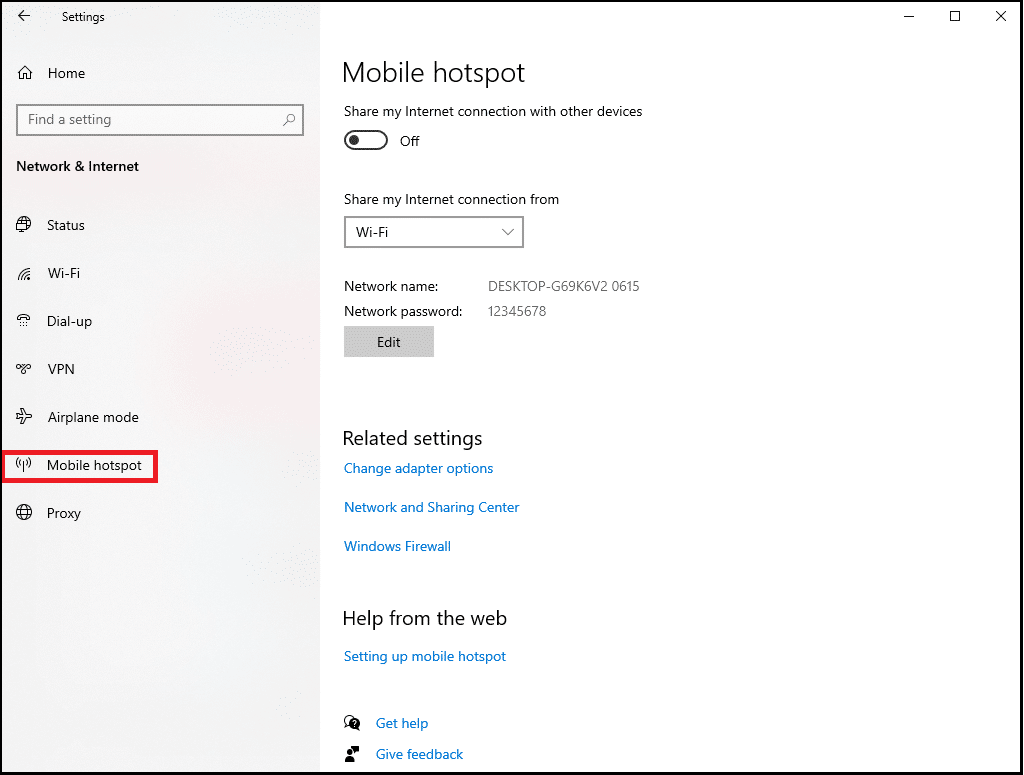Click network name DESKTOP-G69K6V2 0615
The height and width of the screenshot is (775, 1024).
pyautogui.click(x=563, y=286)
